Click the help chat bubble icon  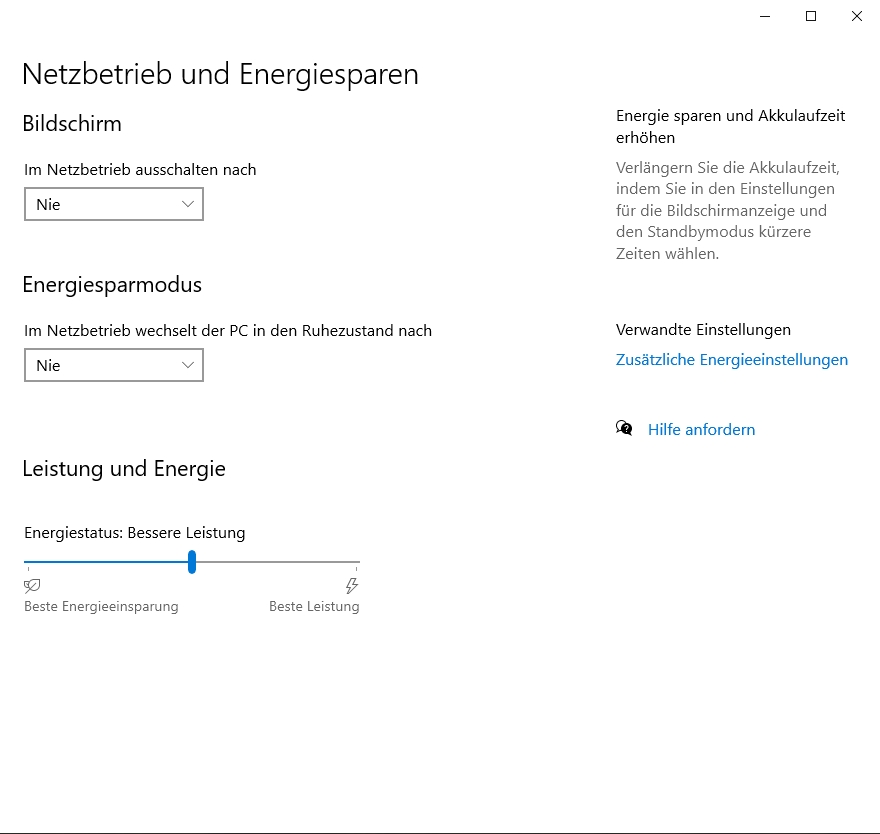click(624, 428)
